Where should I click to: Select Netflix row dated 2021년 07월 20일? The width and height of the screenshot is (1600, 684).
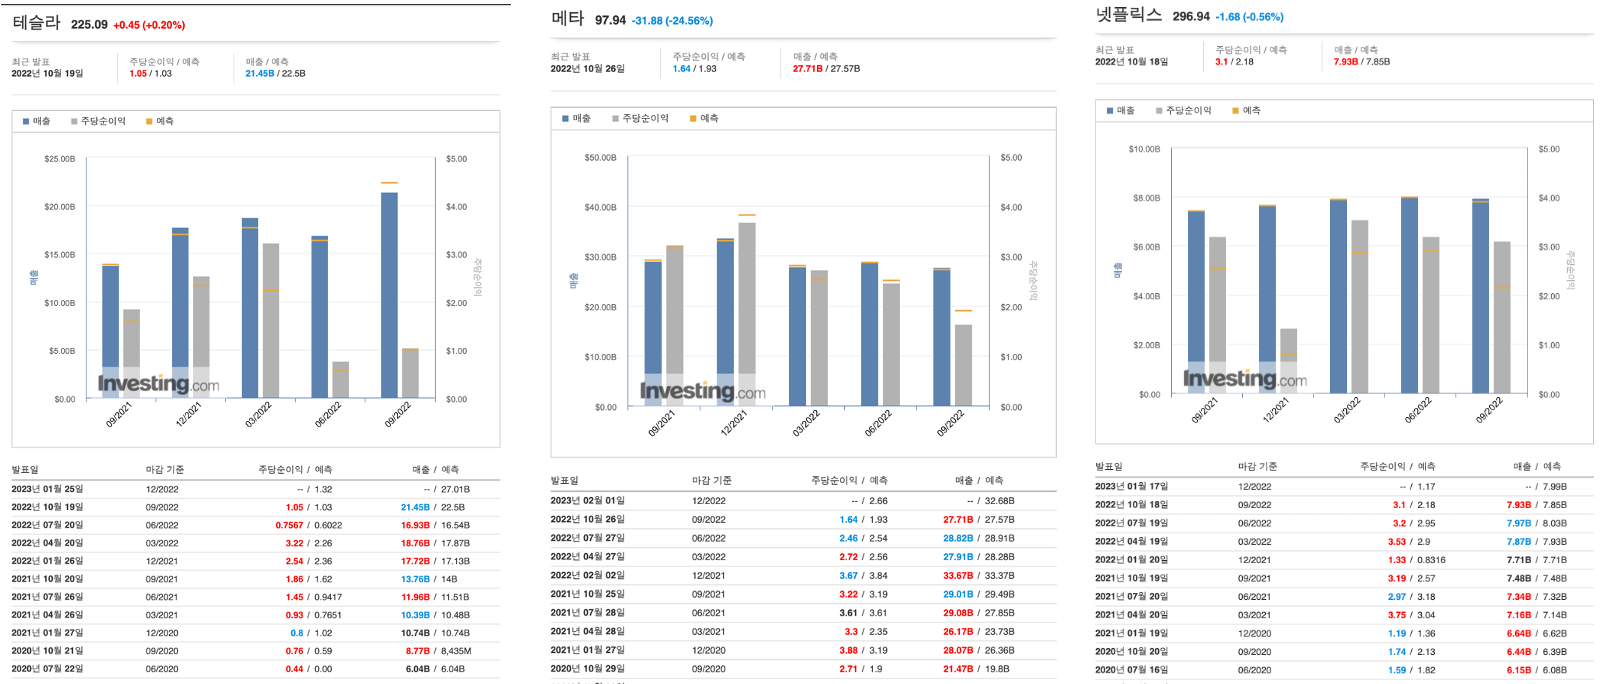1344,597
